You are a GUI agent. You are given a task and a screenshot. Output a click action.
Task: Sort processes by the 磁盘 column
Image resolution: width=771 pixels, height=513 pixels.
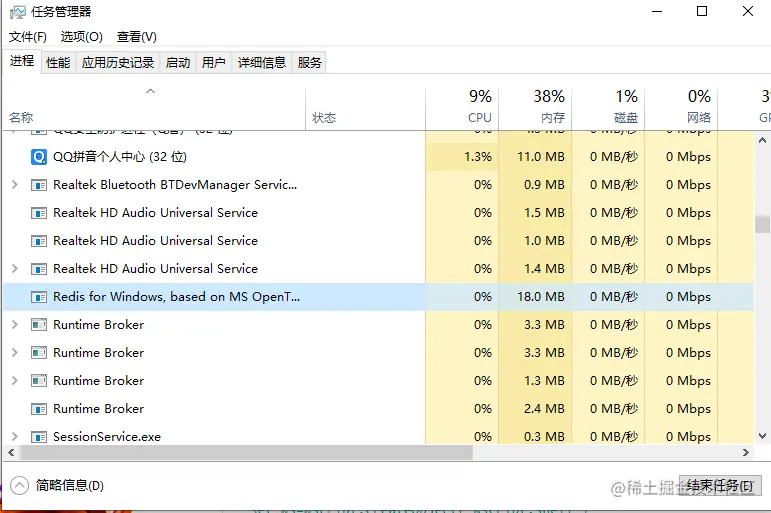[608, 109]
